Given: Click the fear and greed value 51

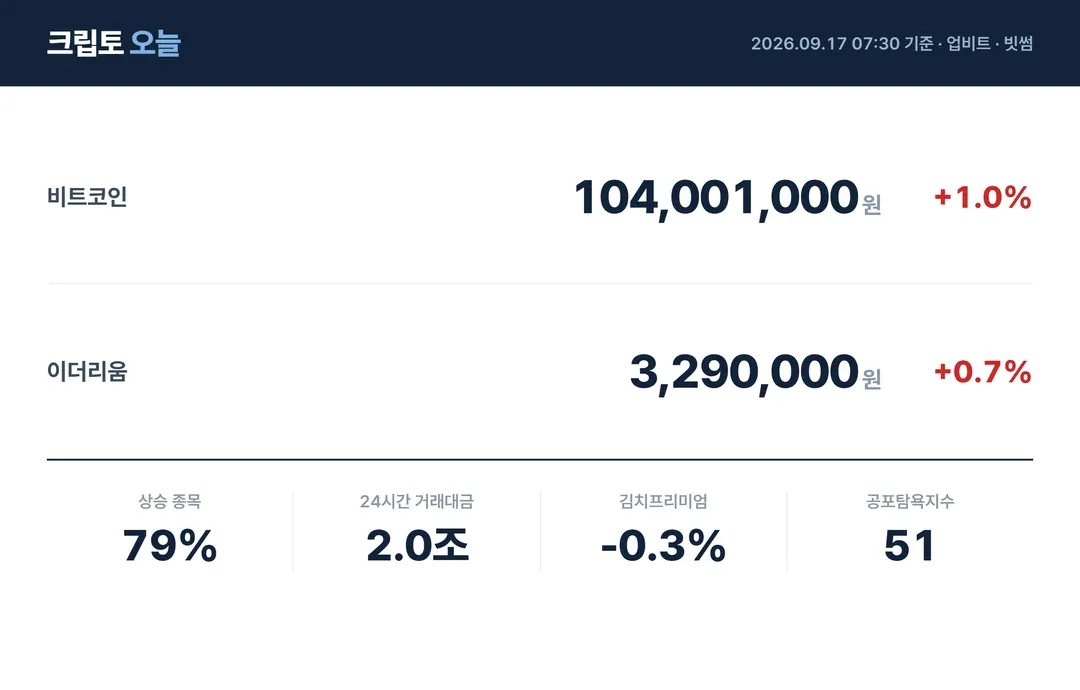Looking at the screenshot, I should 910,546.
